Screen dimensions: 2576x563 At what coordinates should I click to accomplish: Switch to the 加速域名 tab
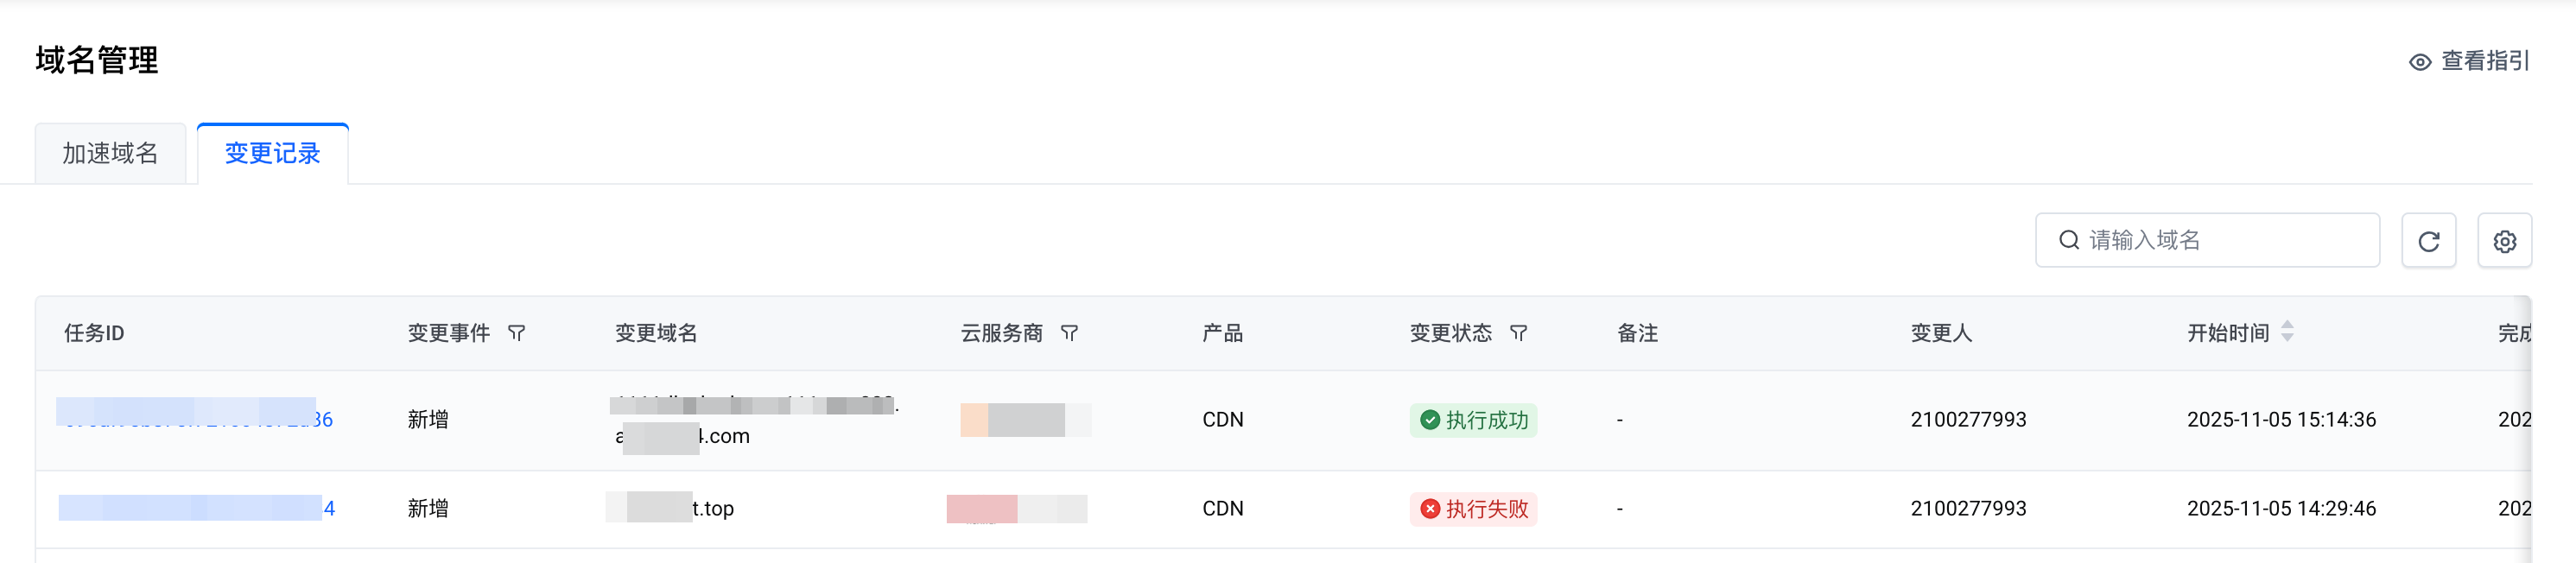pyautogui.click(x=110, y=153)
